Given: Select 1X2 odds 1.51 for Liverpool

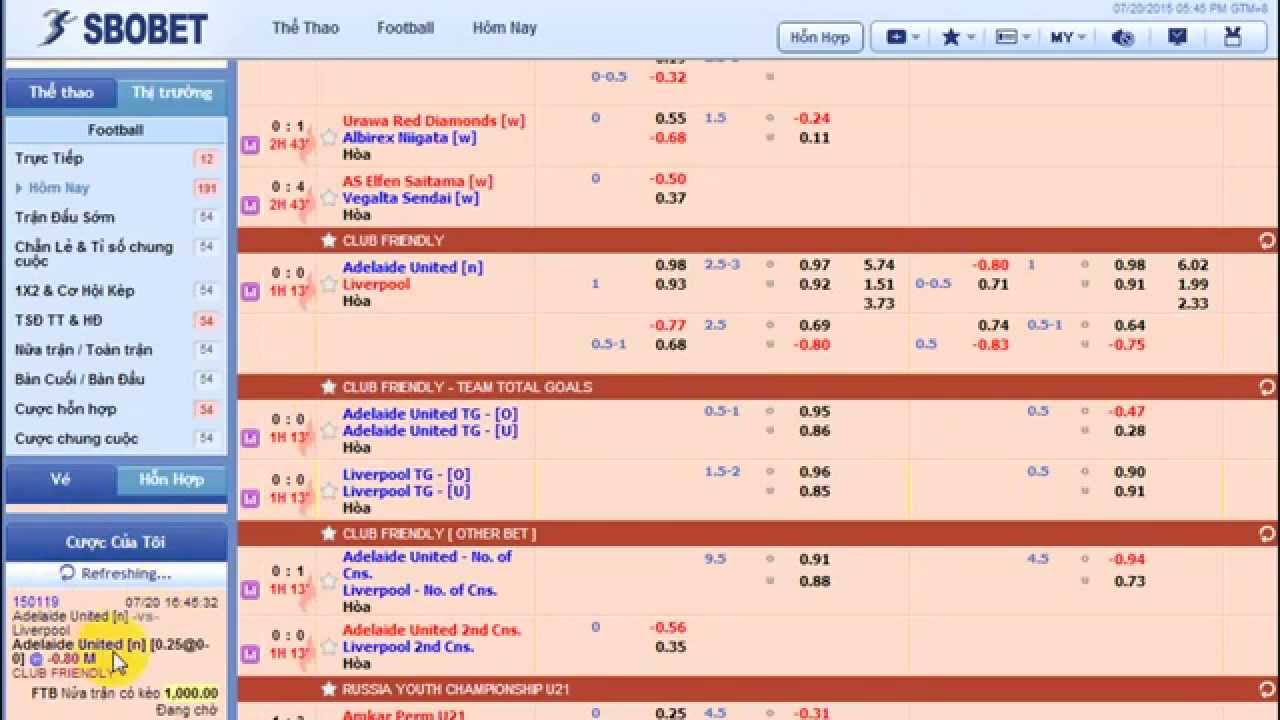Looking at the screenshot, I should pyautogui.click(x=879, y=284).
